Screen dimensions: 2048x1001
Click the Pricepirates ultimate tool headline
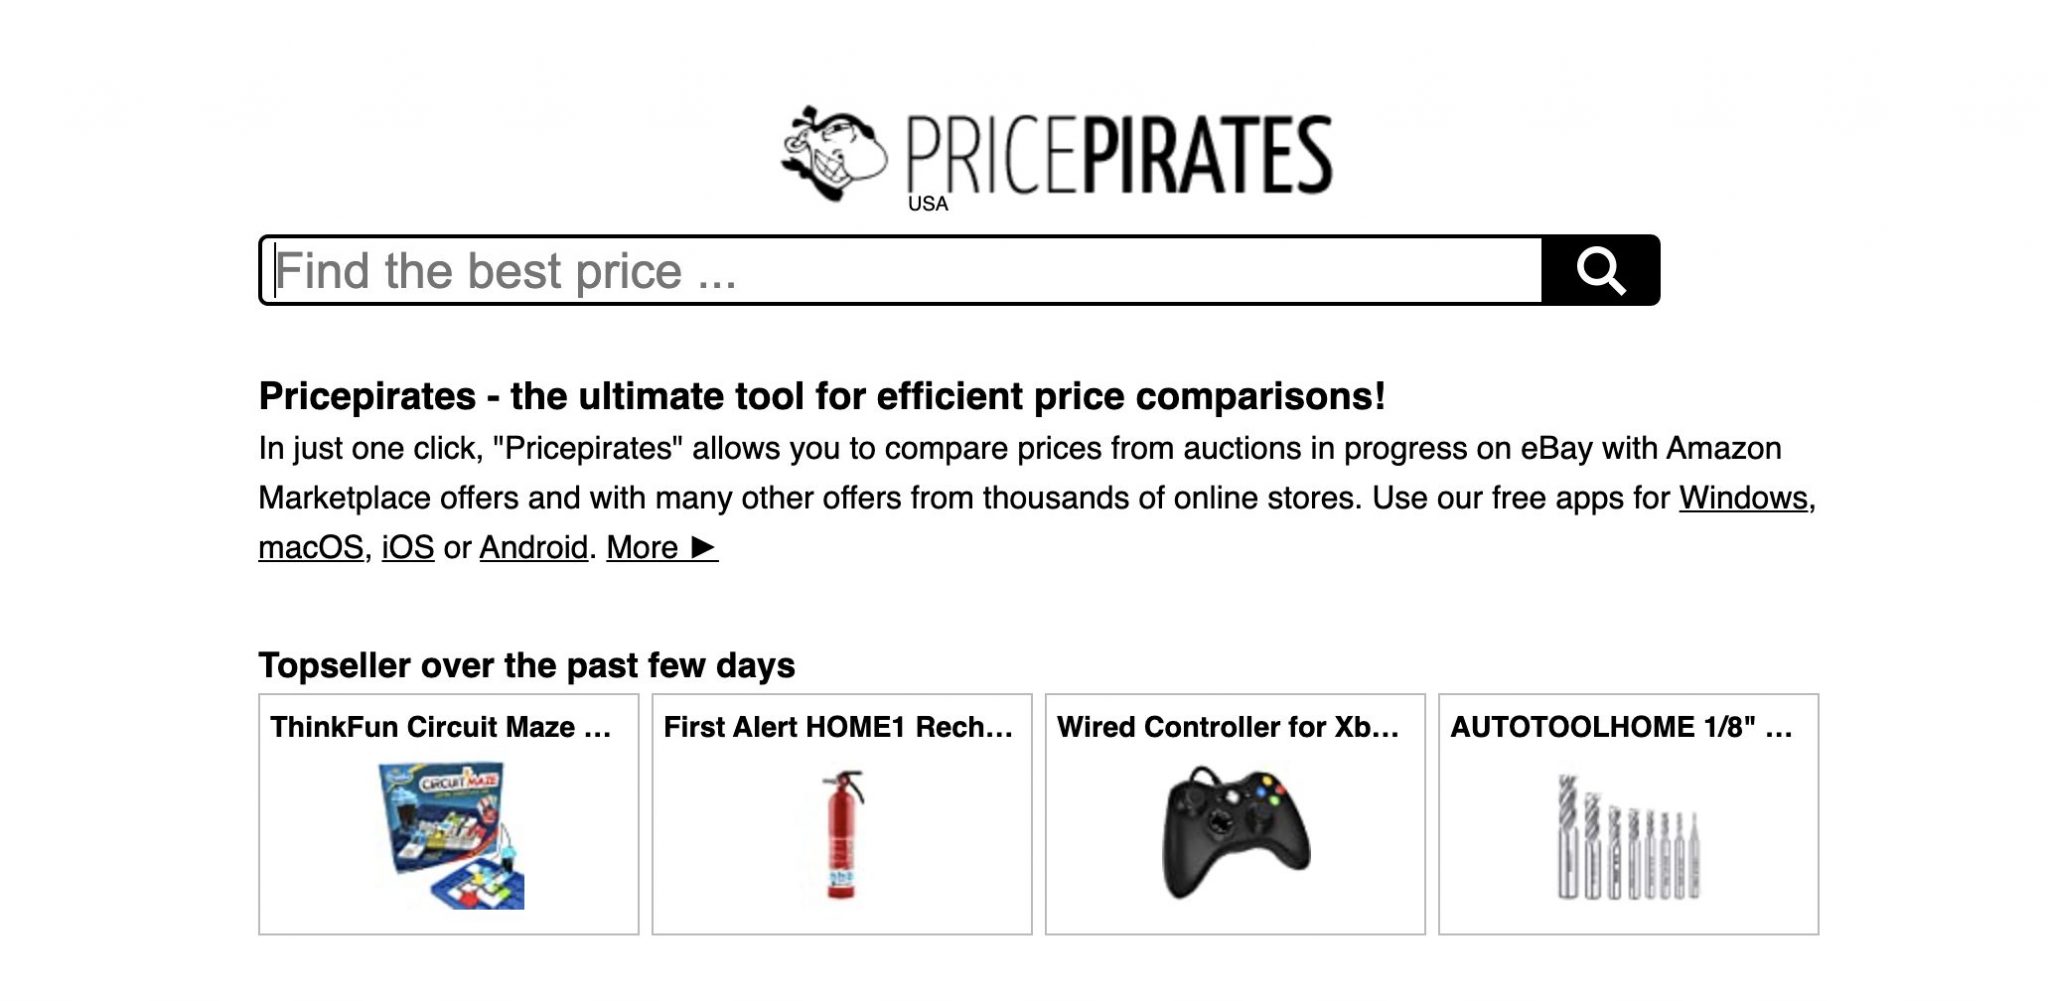(822, 396)
